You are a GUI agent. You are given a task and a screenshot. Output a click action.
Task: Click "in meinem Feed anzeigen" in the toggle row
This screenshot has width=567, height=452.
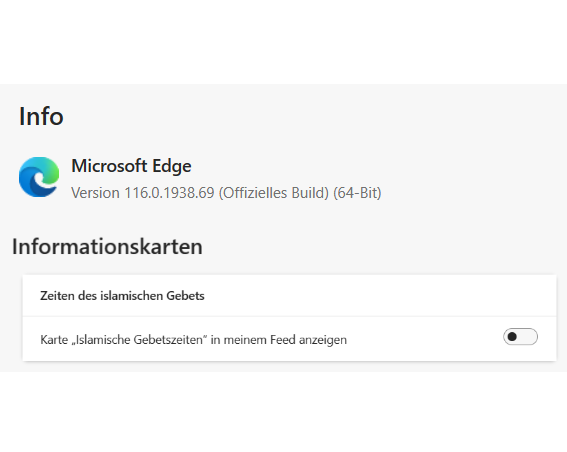278,340
